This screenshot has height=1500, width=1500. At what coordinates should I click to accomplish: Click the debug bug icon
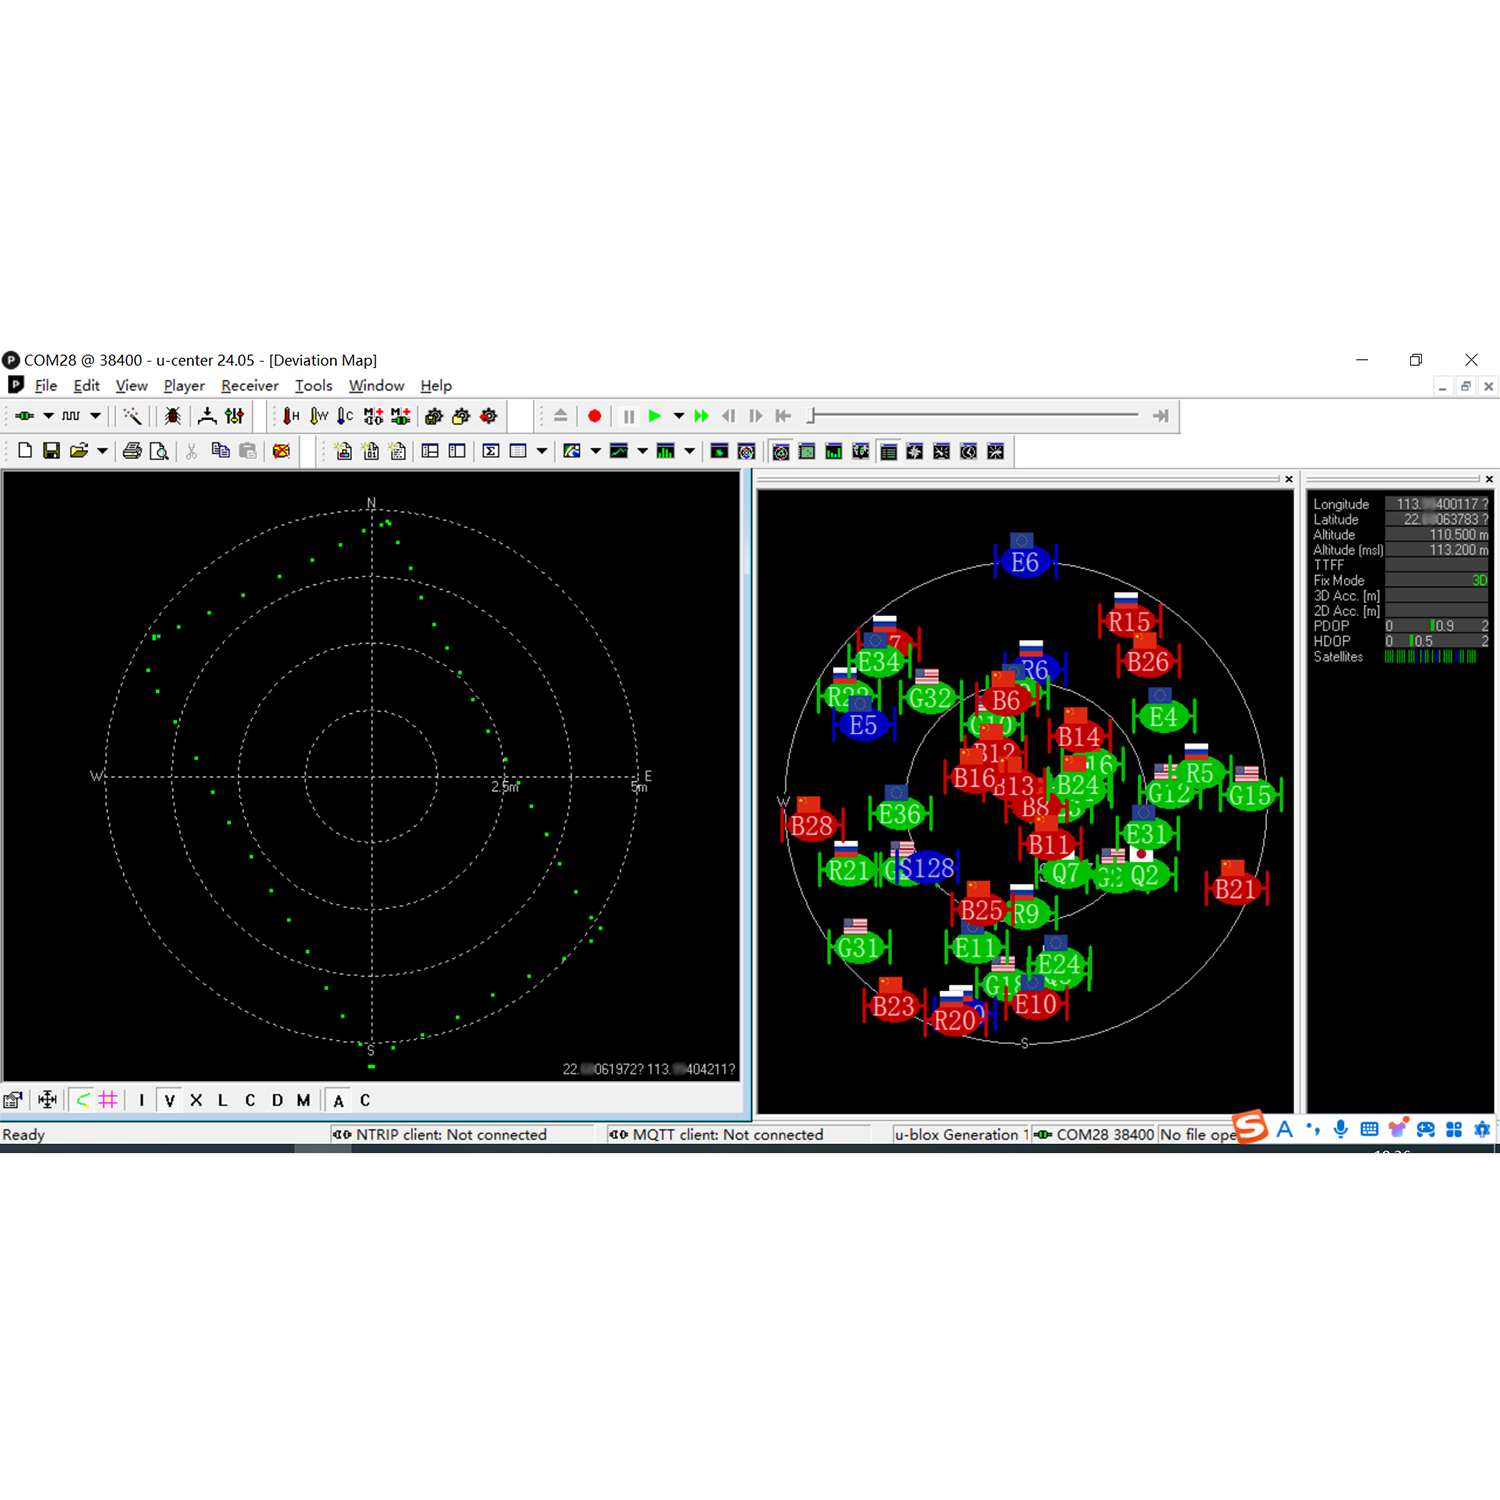[173, 416]
